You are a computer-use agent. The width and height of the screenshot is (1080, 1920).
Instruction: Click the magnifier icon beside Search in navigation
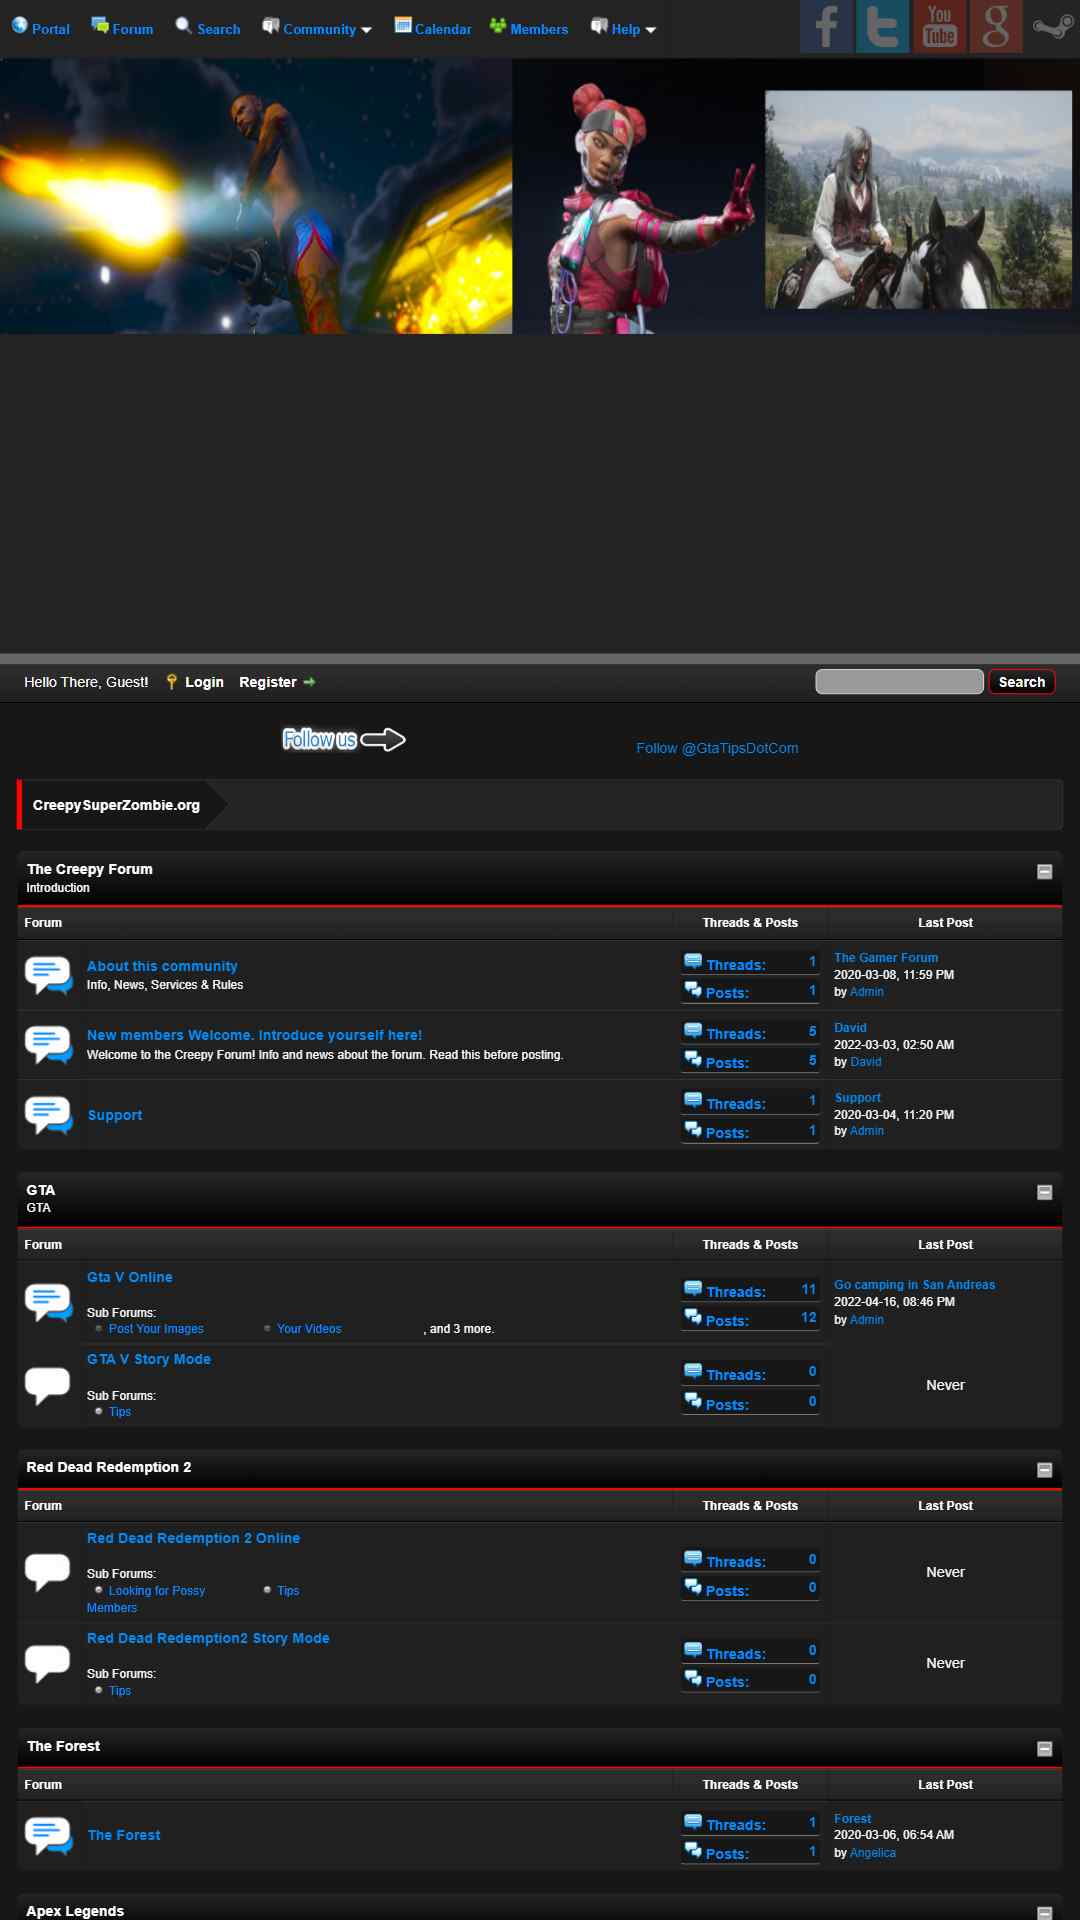pyautogui.click(x=184, y=25)
